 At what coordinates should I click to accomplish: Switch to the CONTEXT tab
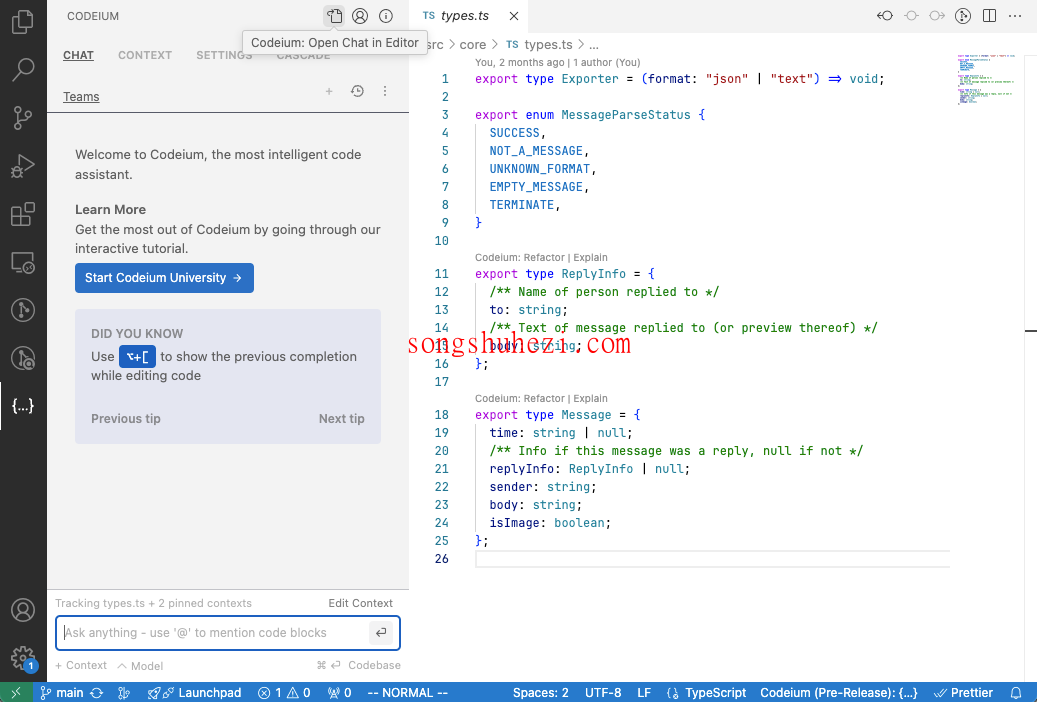coord(145,55)
